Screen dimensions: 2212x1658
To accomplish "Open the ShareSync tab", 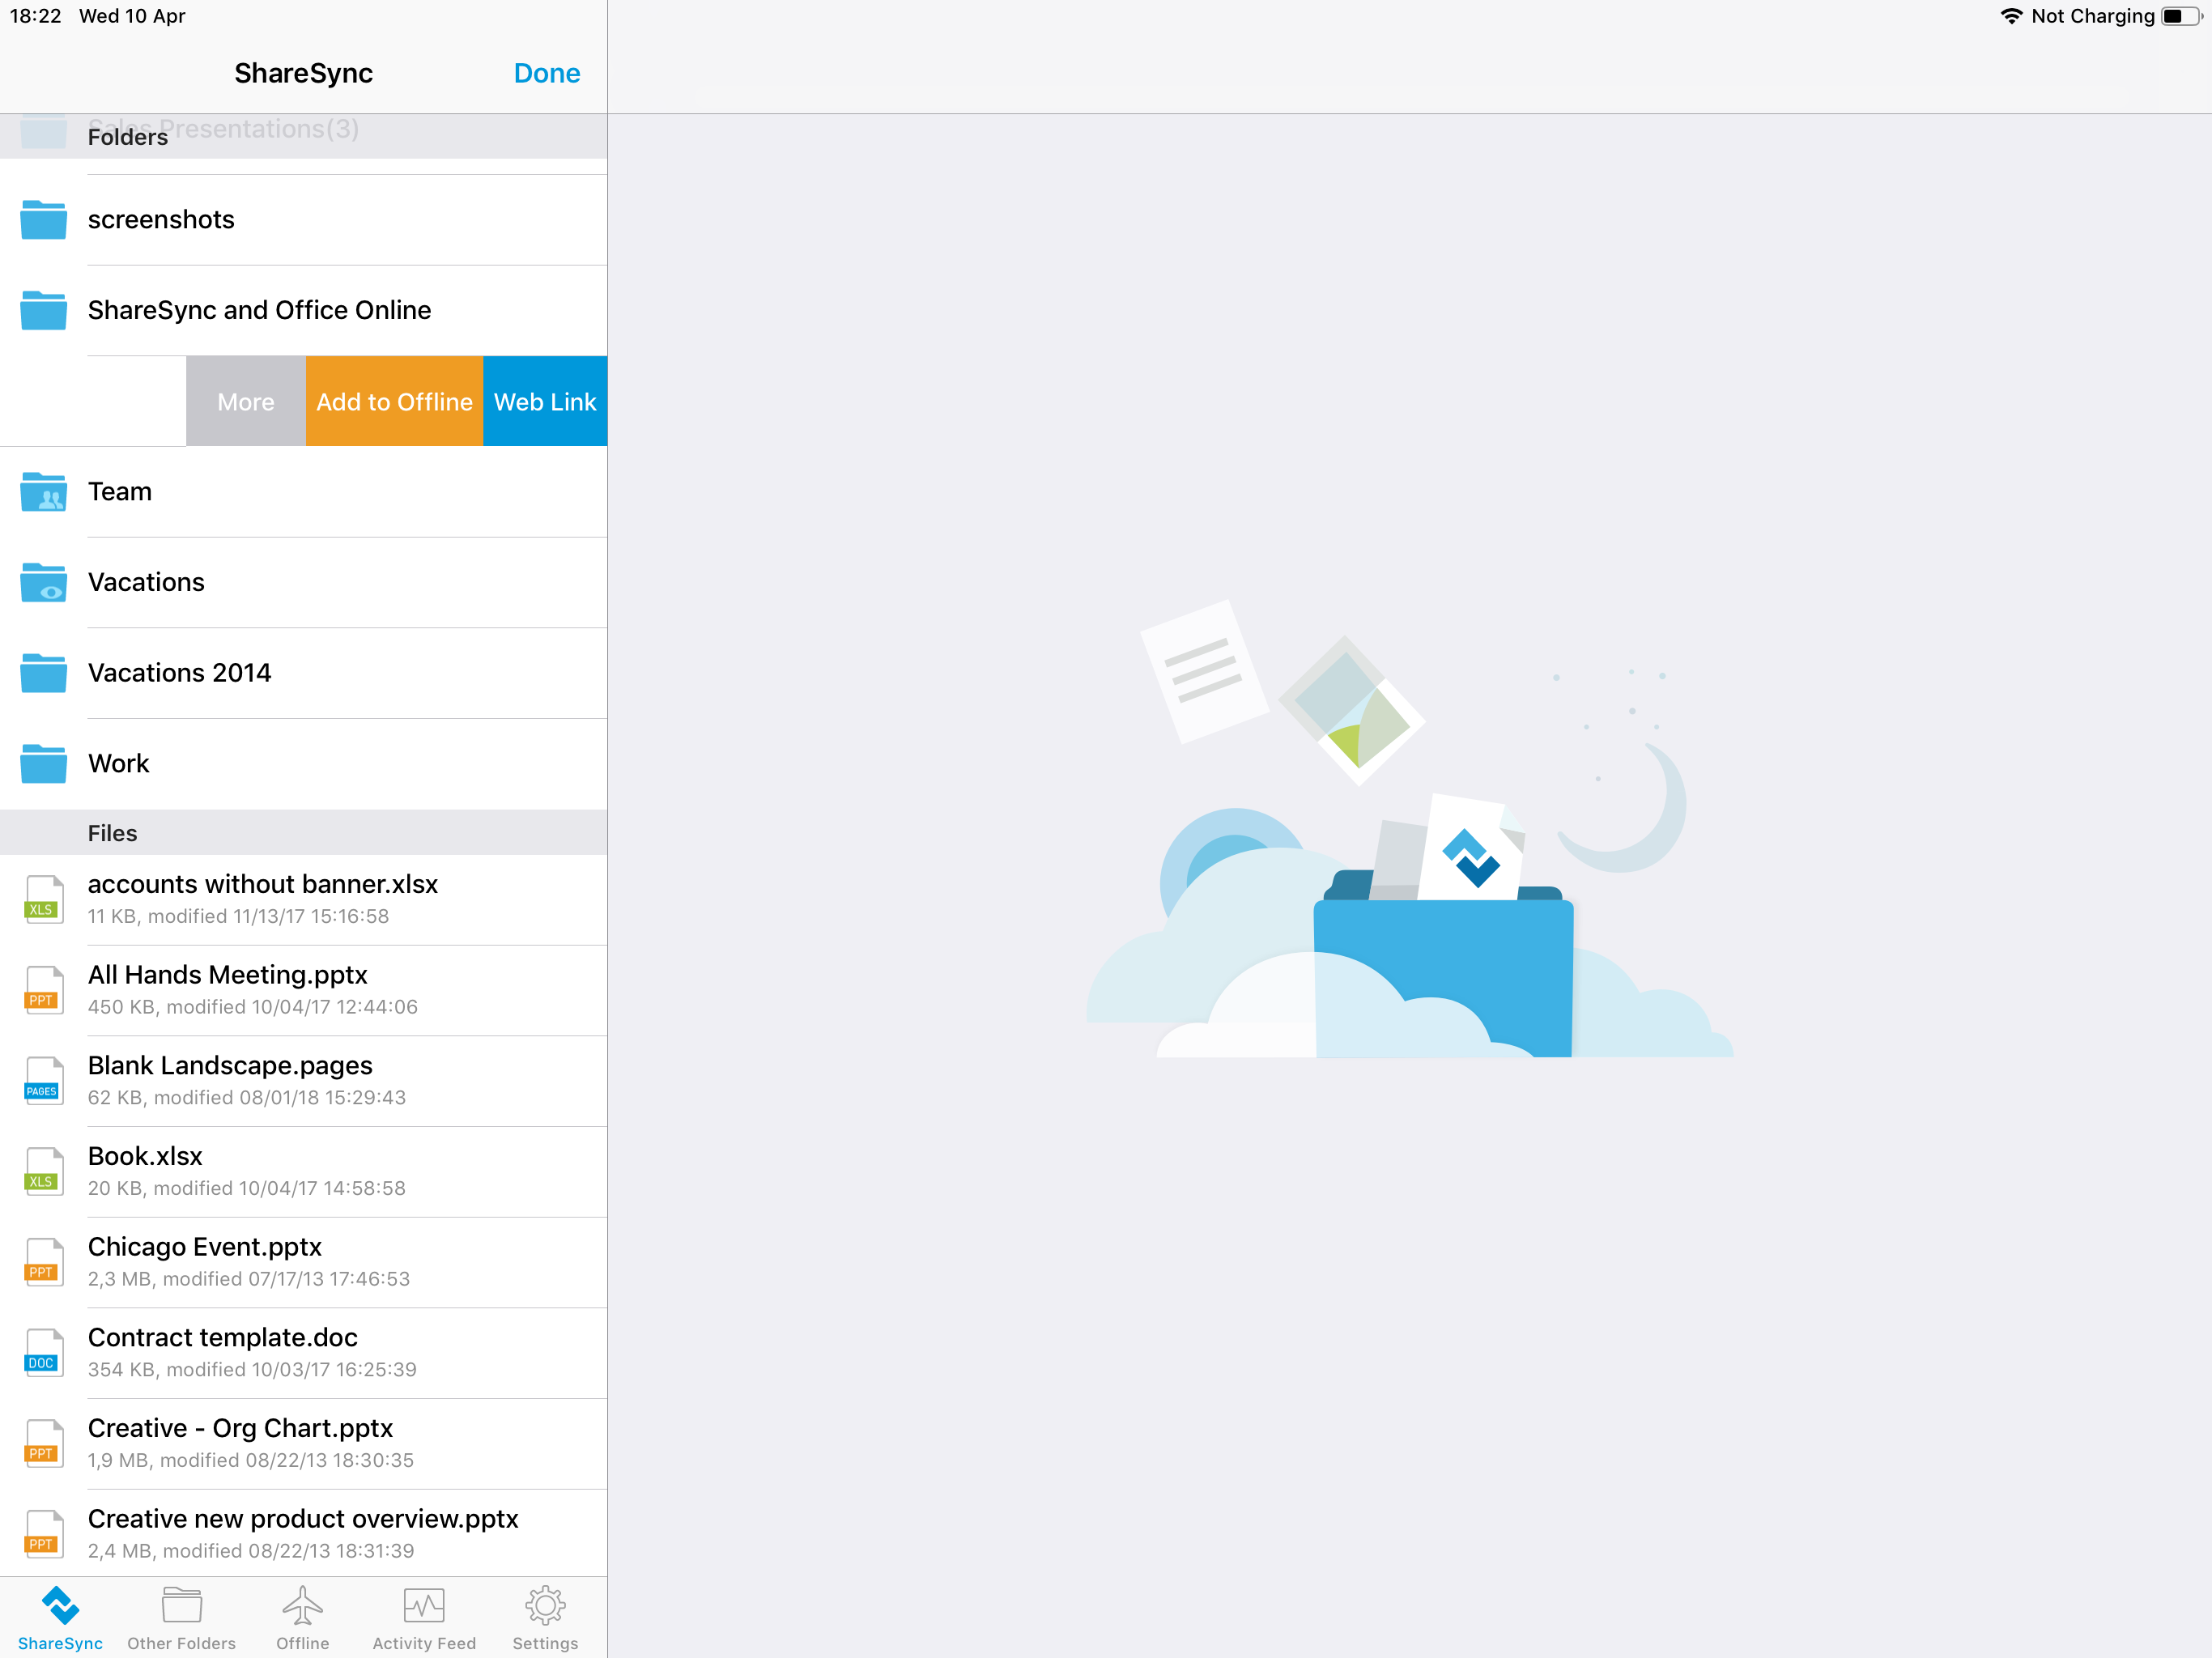I will click(60, 1618).
